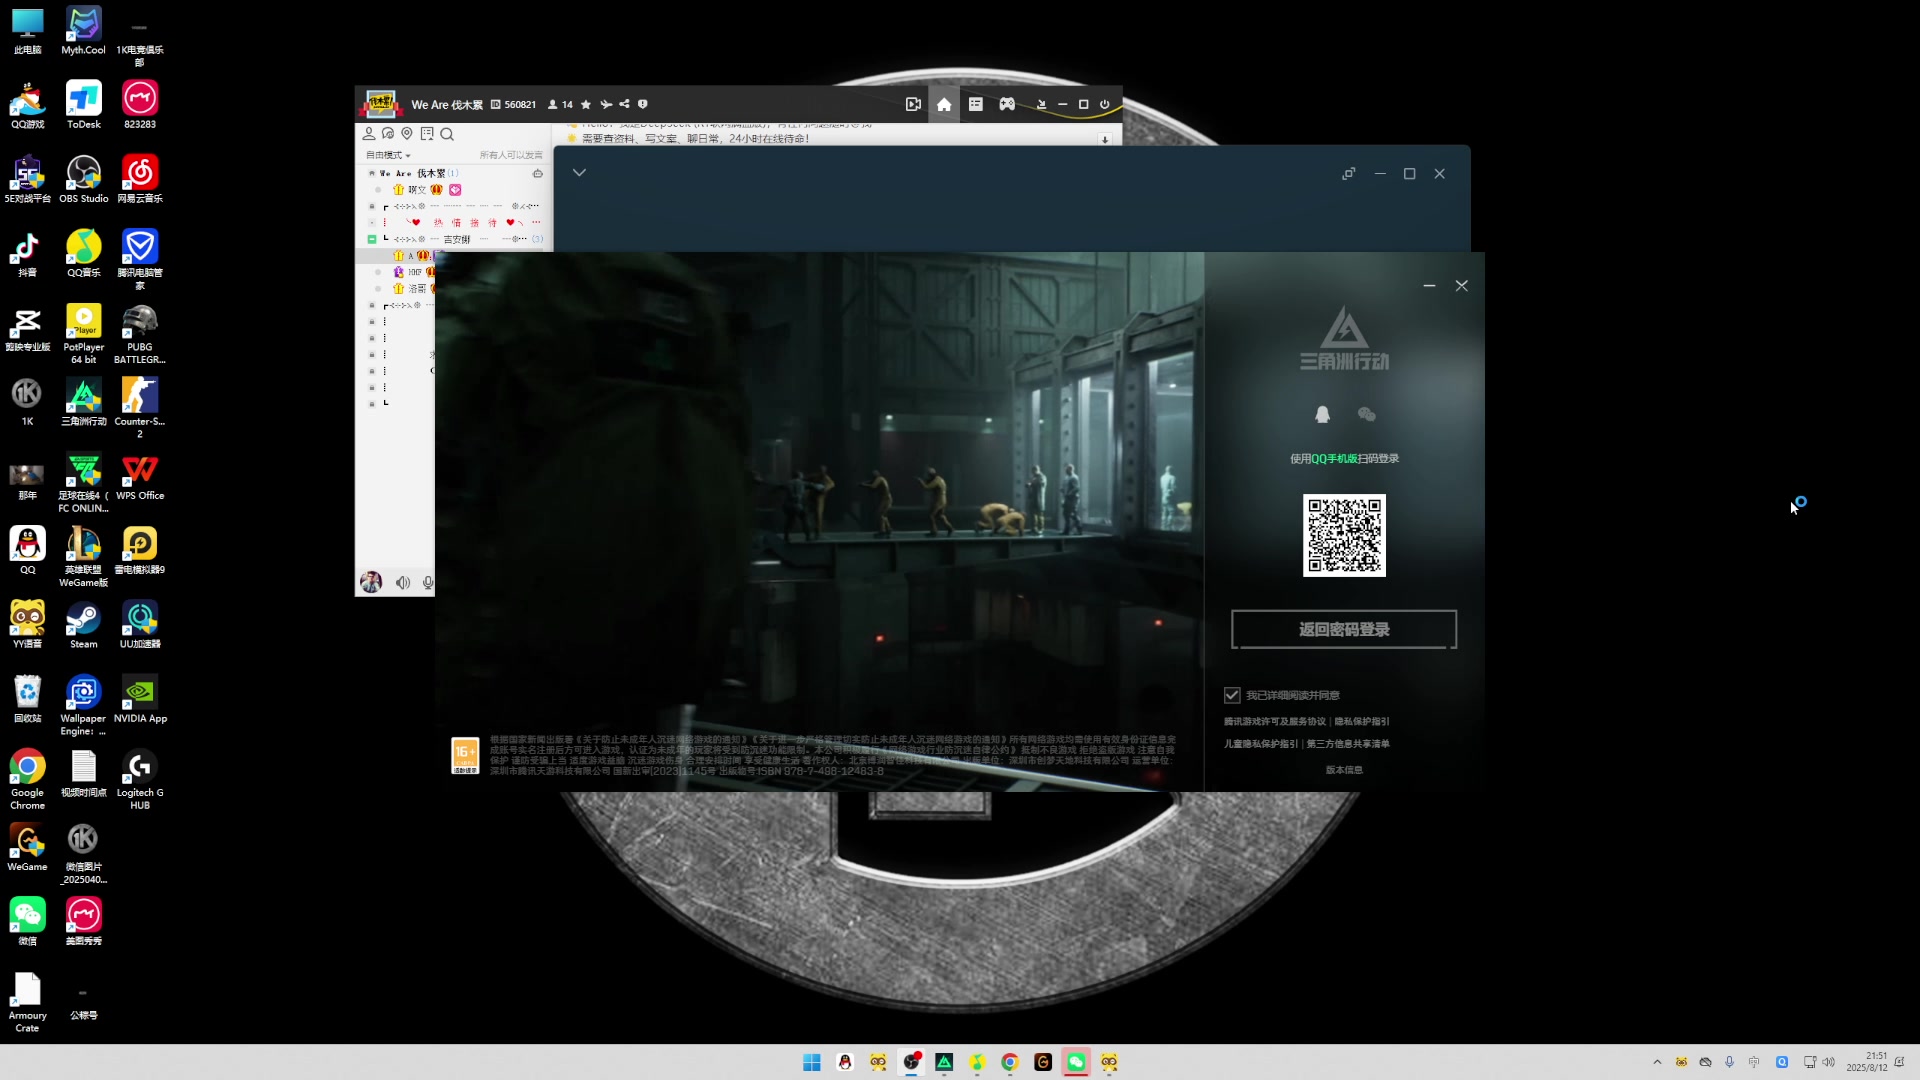Click the 16+ age rating badge
This screenshot has width=1920, height=1080.
click(465, 756)
